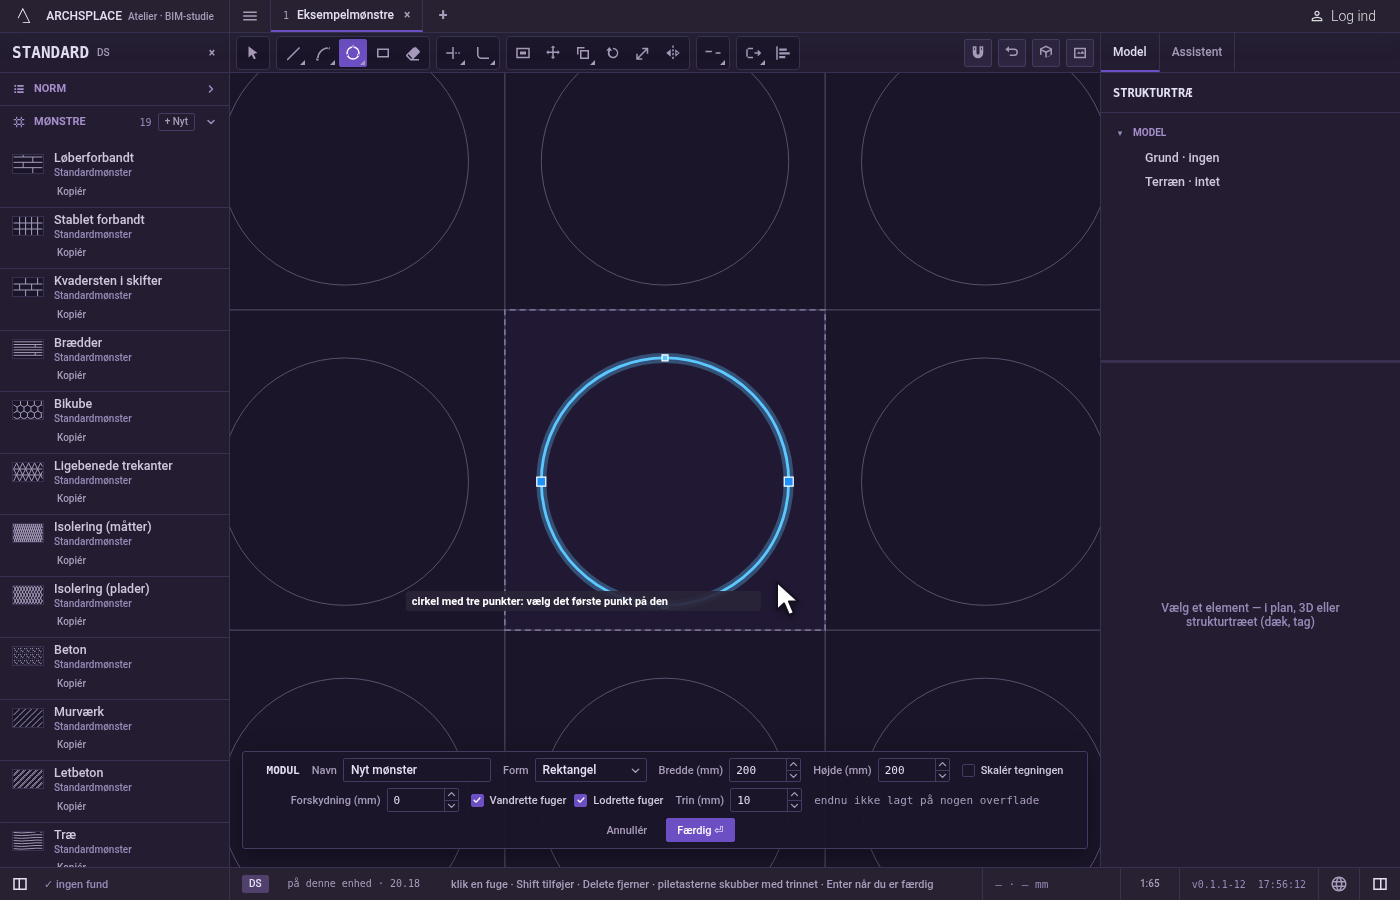Pick the Arc drawing tool
The width and height of the screenshot is (1400, 900).
point(323,53)
